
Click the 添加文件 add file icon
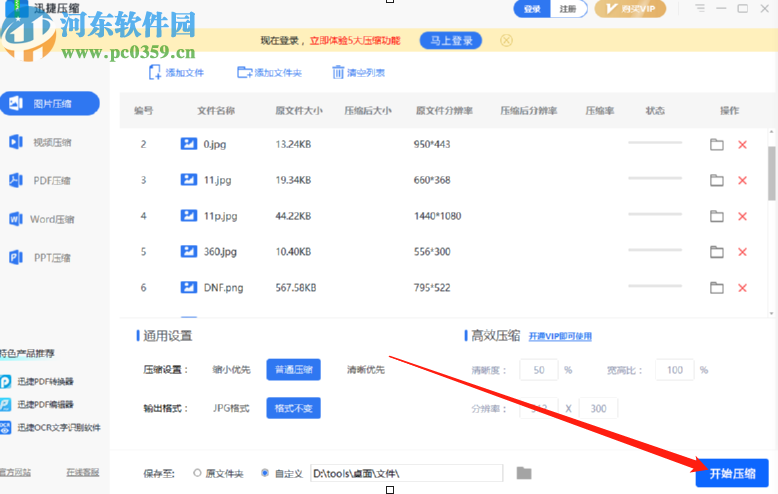pyautogui.click(x=155, y=72)
